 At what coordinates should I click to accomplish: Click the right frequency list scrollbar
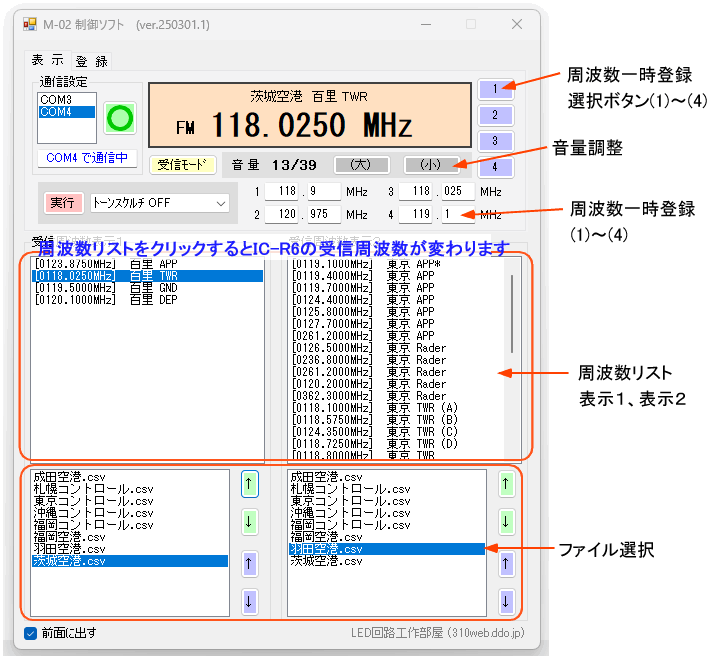pos(514,314)
